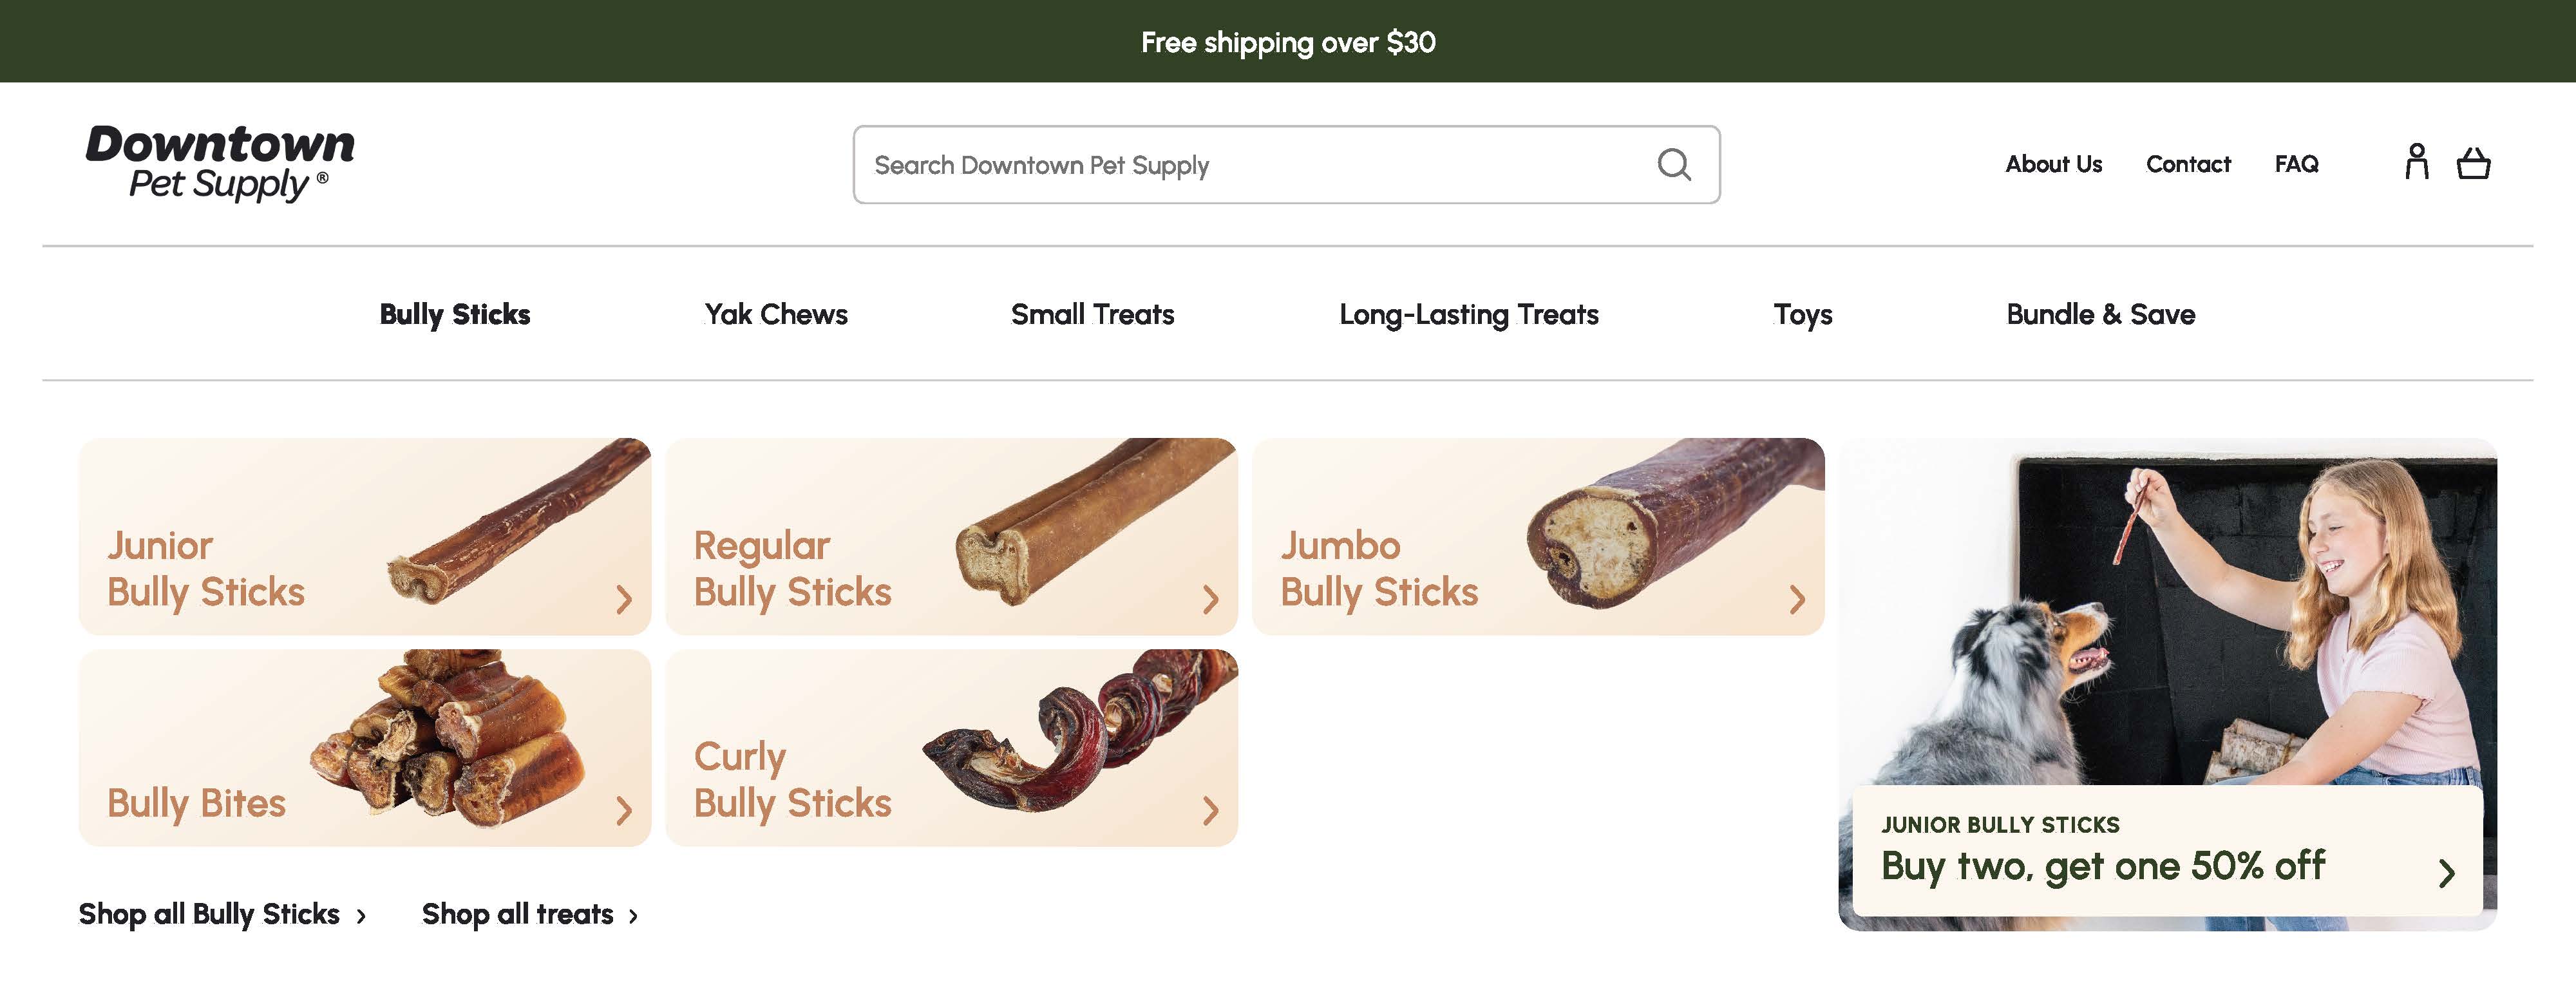
Task: Open the shopping basket icon
Action: tap(2473, 163)
